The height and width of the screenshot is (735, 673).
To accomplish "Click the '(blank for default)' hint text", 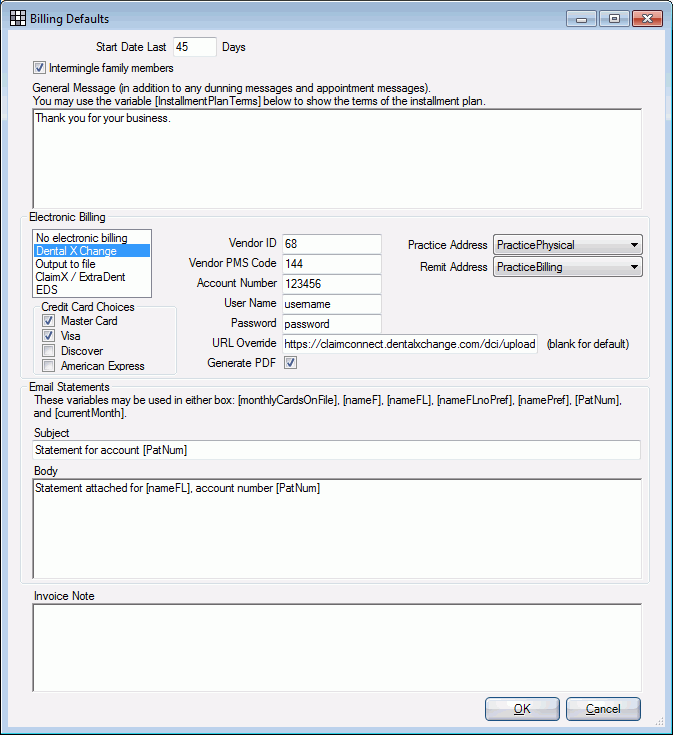I will point(588,344).
